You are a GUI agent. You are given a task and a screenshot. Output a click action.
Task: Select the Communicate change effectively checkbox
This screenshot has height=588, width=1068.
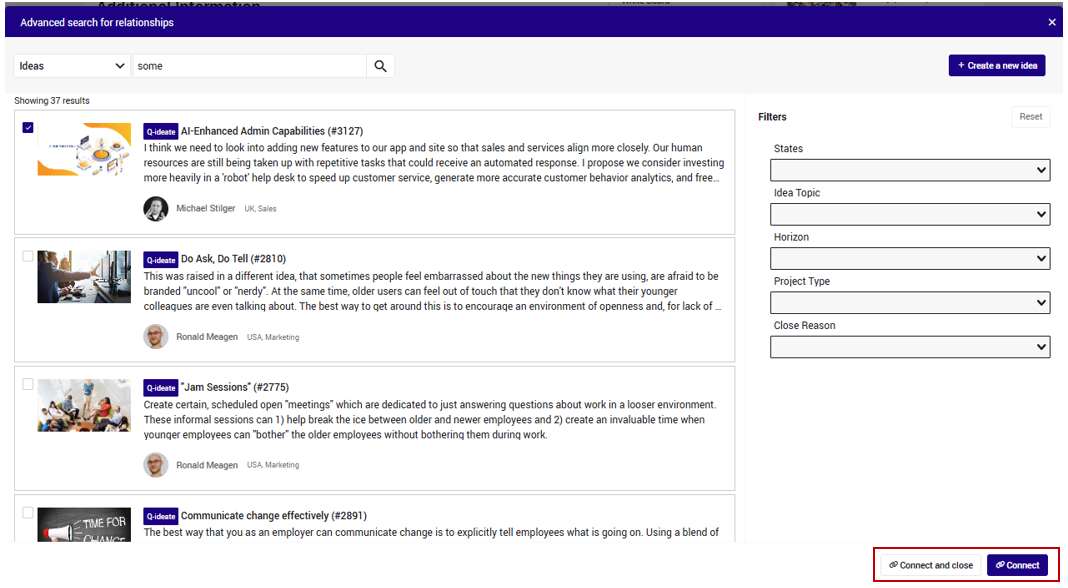[x=28, y=512]
